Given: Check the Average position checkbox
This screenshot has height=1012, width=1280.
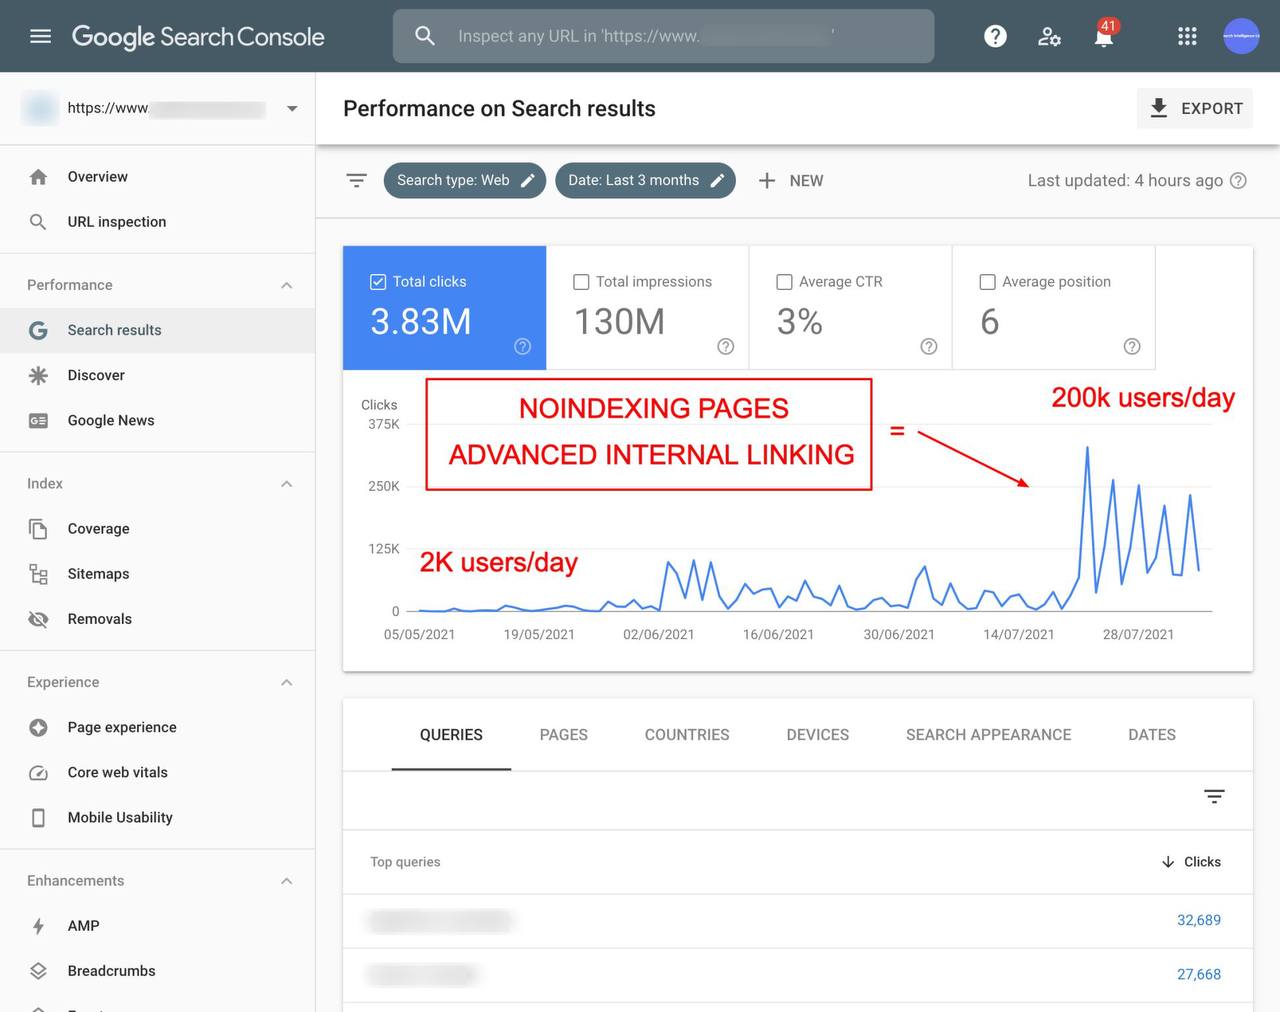Looking at the screenshot, I should pos(987,282).
